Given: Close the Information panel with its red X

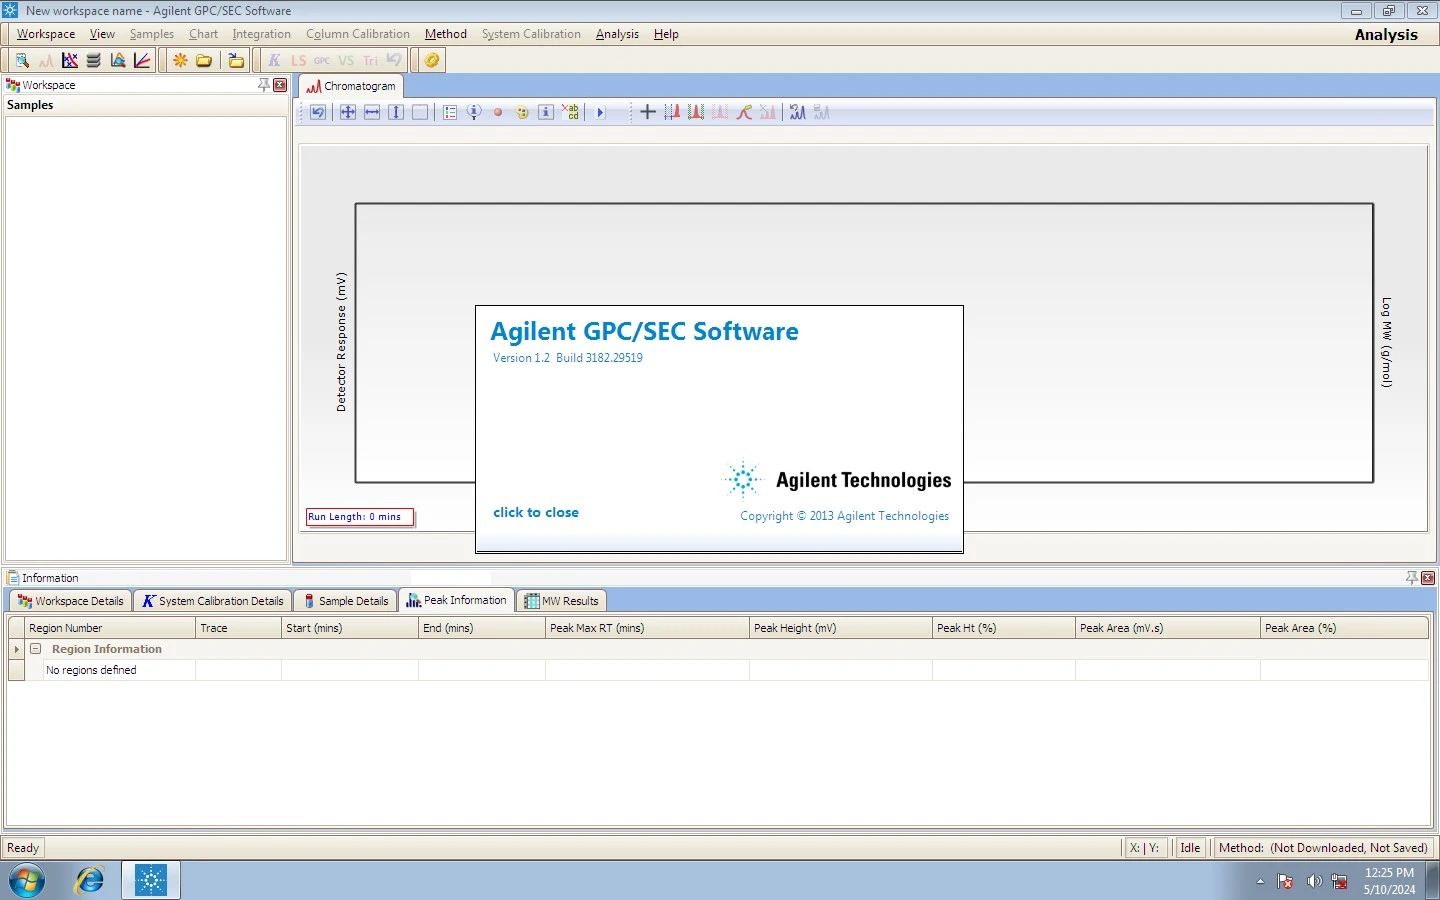Looking at the screenshot, I should [x=1428, y=578].
